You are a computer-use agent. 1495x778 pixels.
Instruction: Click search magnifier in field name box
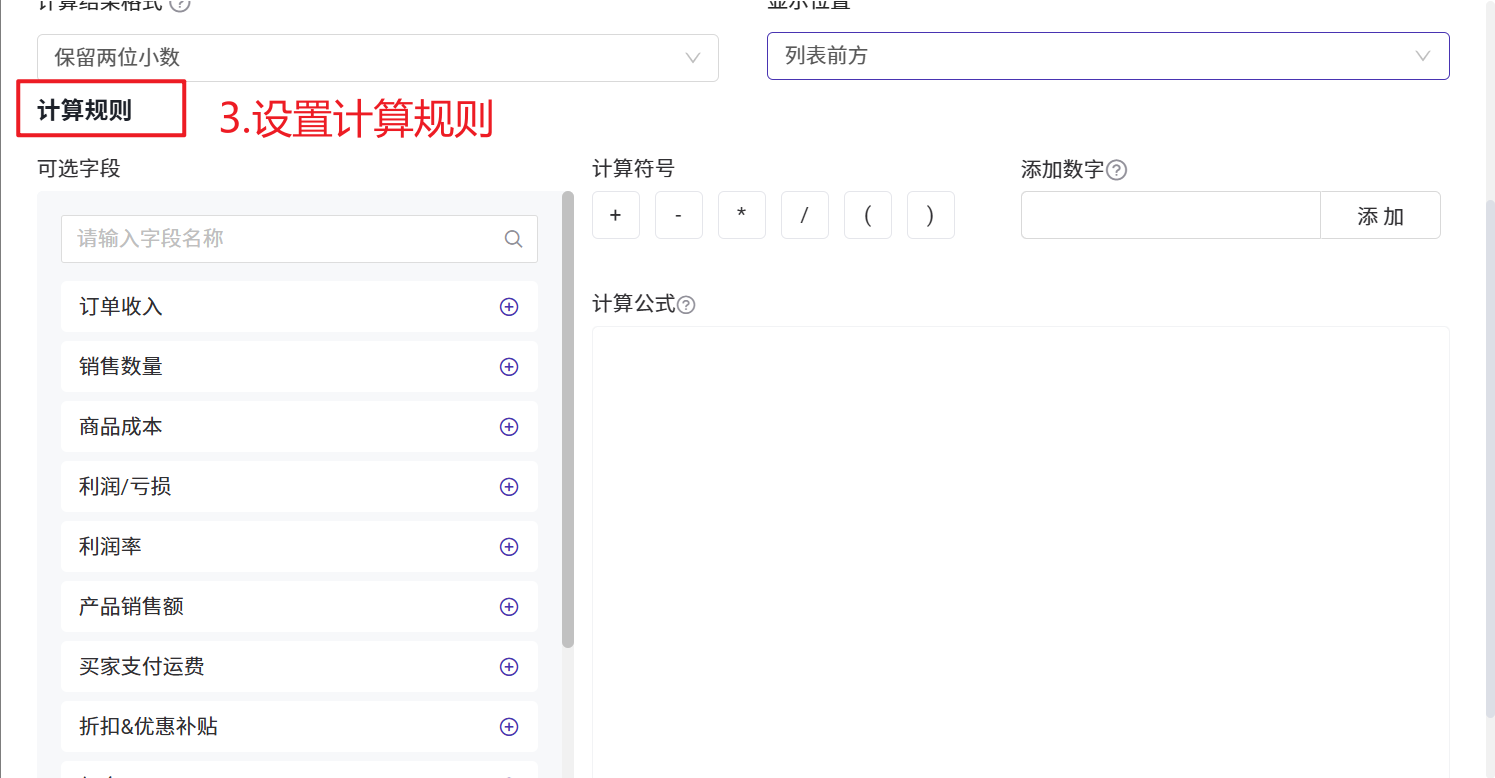(514, 239)
